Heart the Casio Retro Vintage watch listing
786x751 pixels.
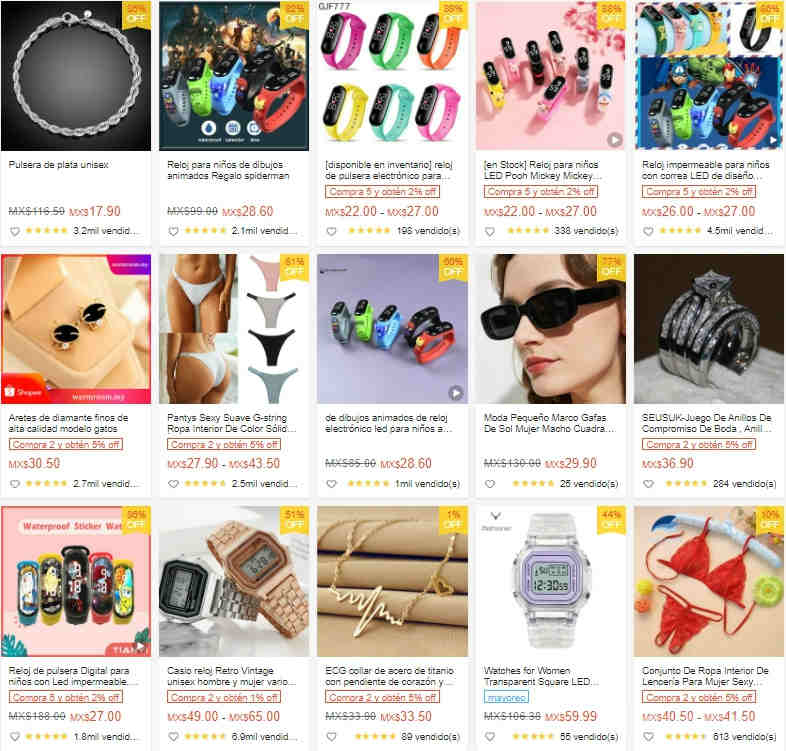coord(173,737)
